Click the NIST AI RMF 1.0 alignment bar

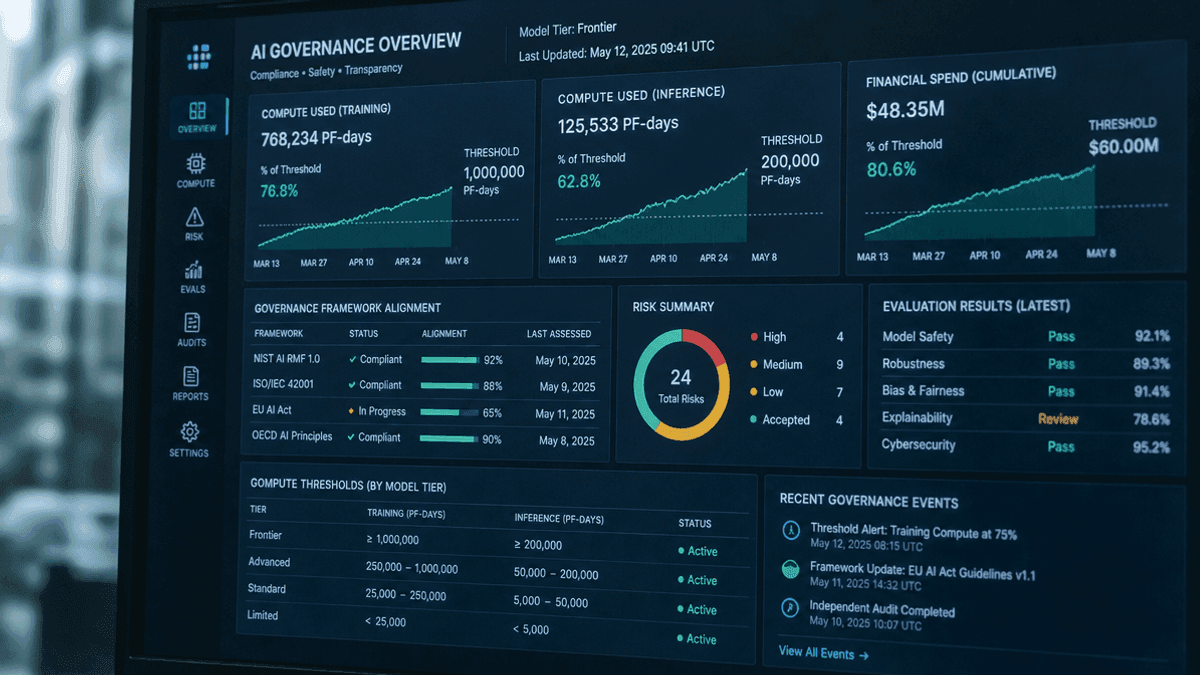449,359
